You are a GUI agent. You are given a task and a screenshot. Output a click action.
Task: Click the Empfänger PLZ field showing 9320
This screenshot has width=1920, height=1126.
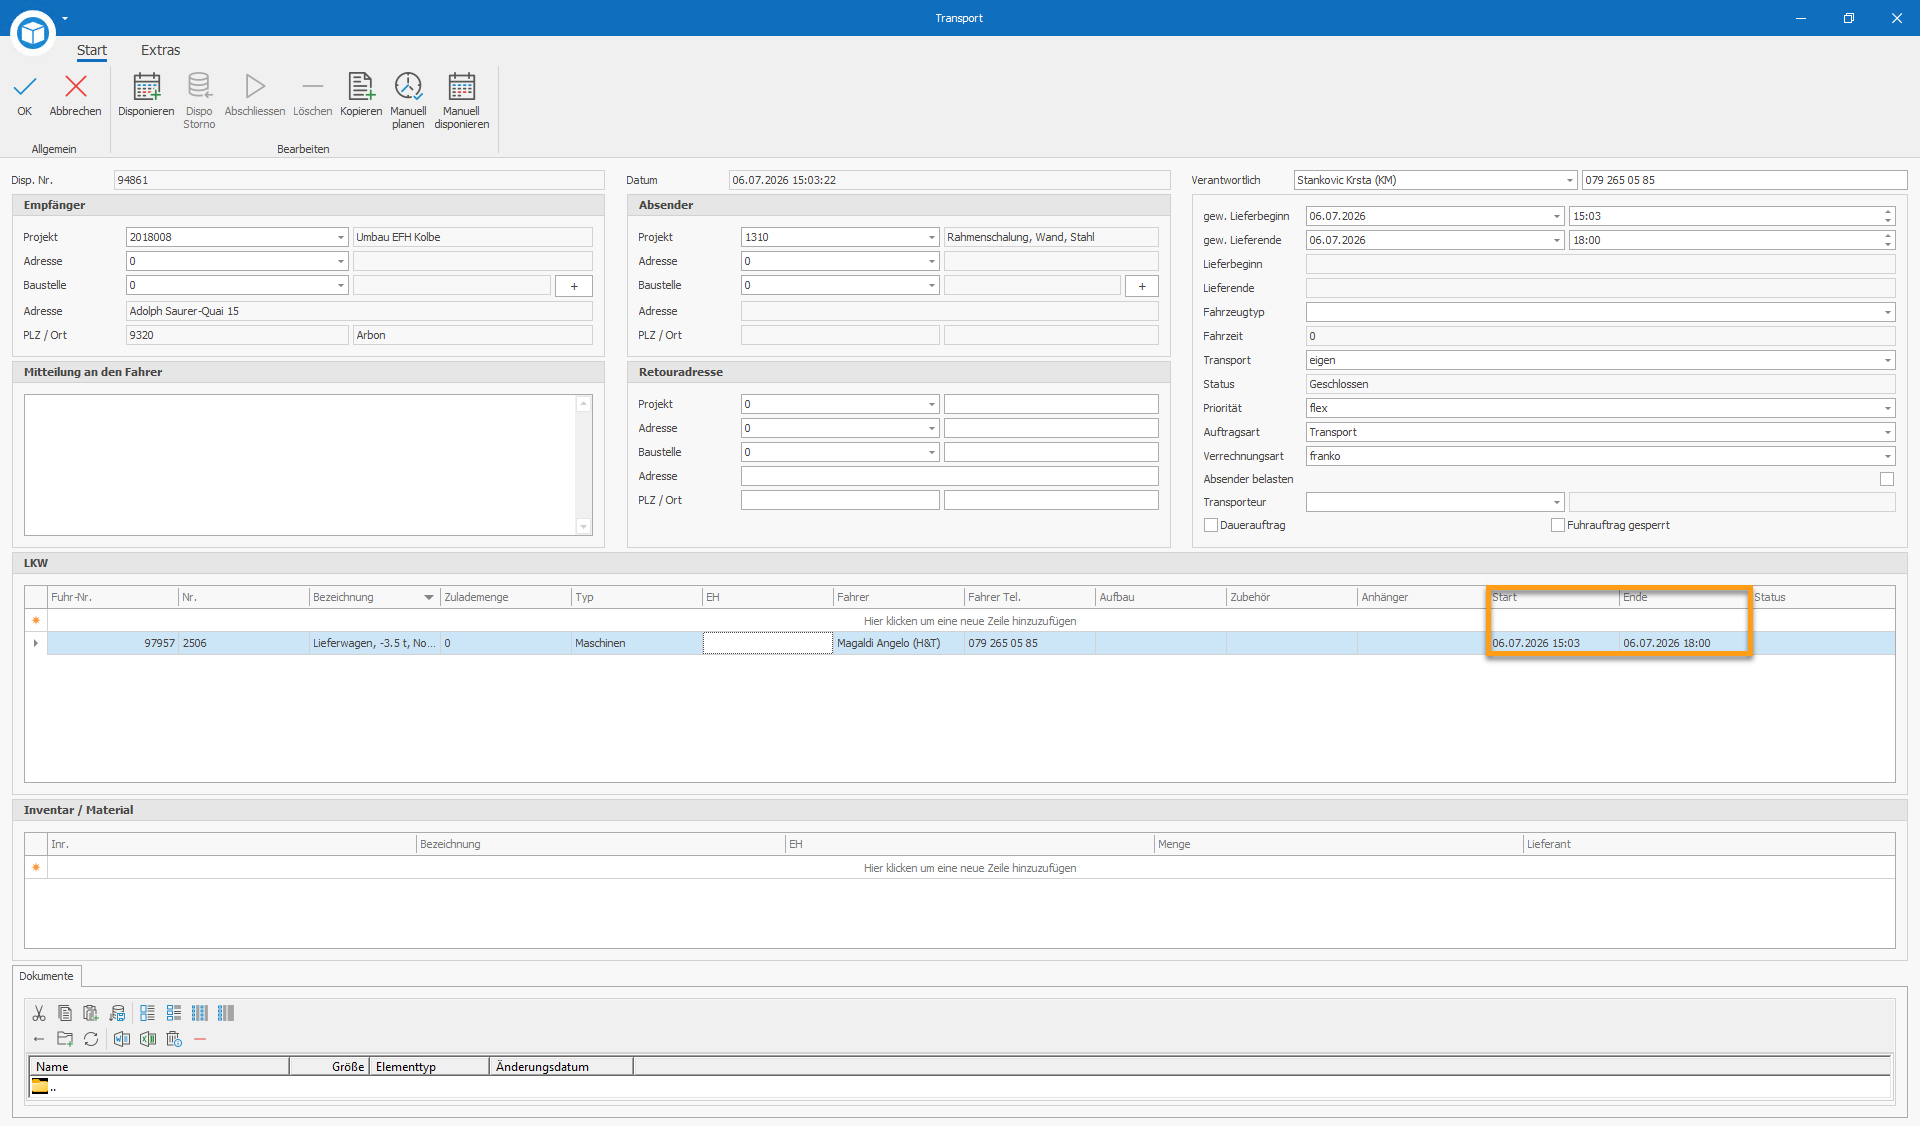[237, 335]
